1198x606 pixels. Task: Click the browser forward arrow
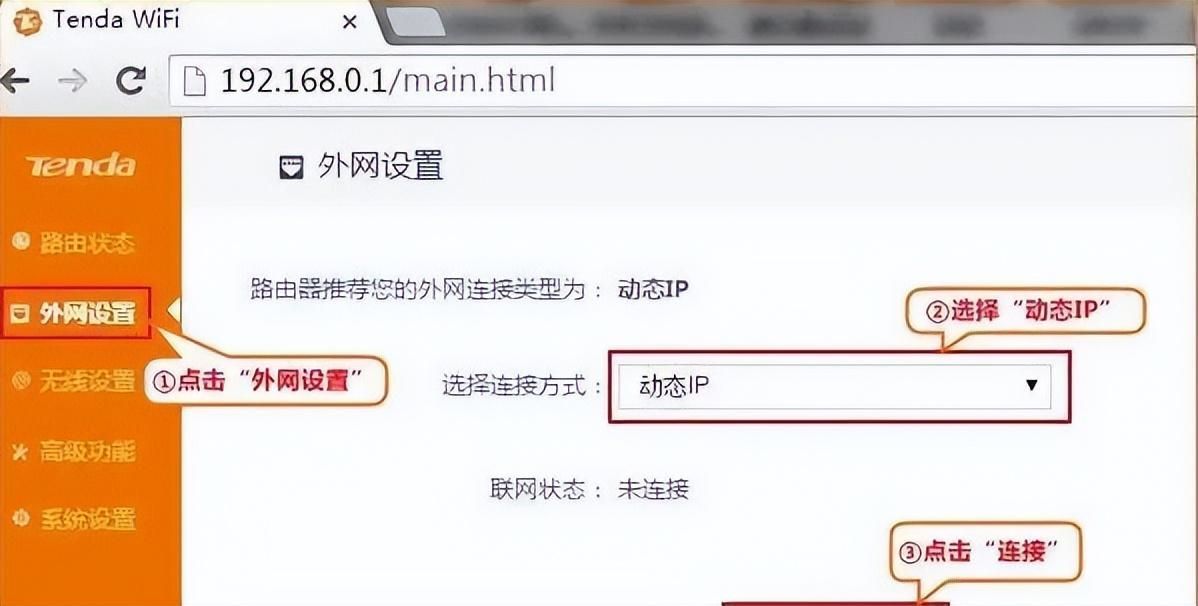[73, 79]
